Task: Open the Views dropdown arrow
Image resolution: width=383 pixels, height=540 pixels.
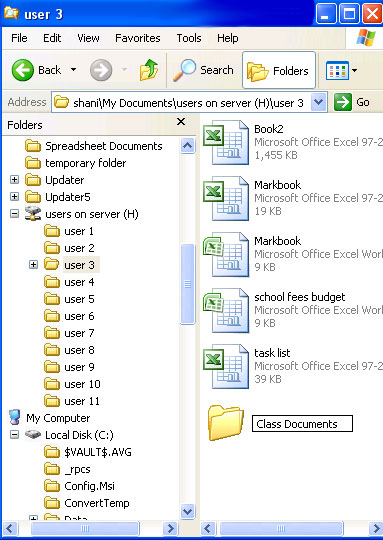Action: click(x=354, y=71)
